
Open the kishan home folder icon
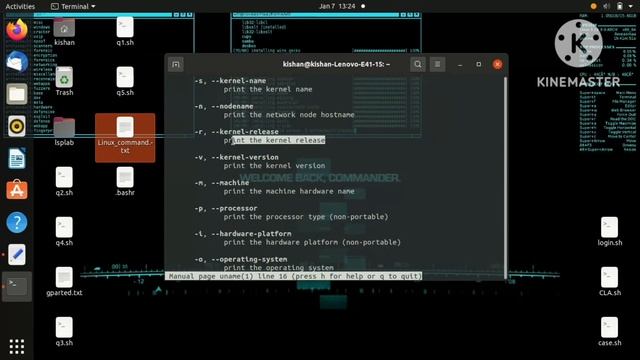pos(64,32)
